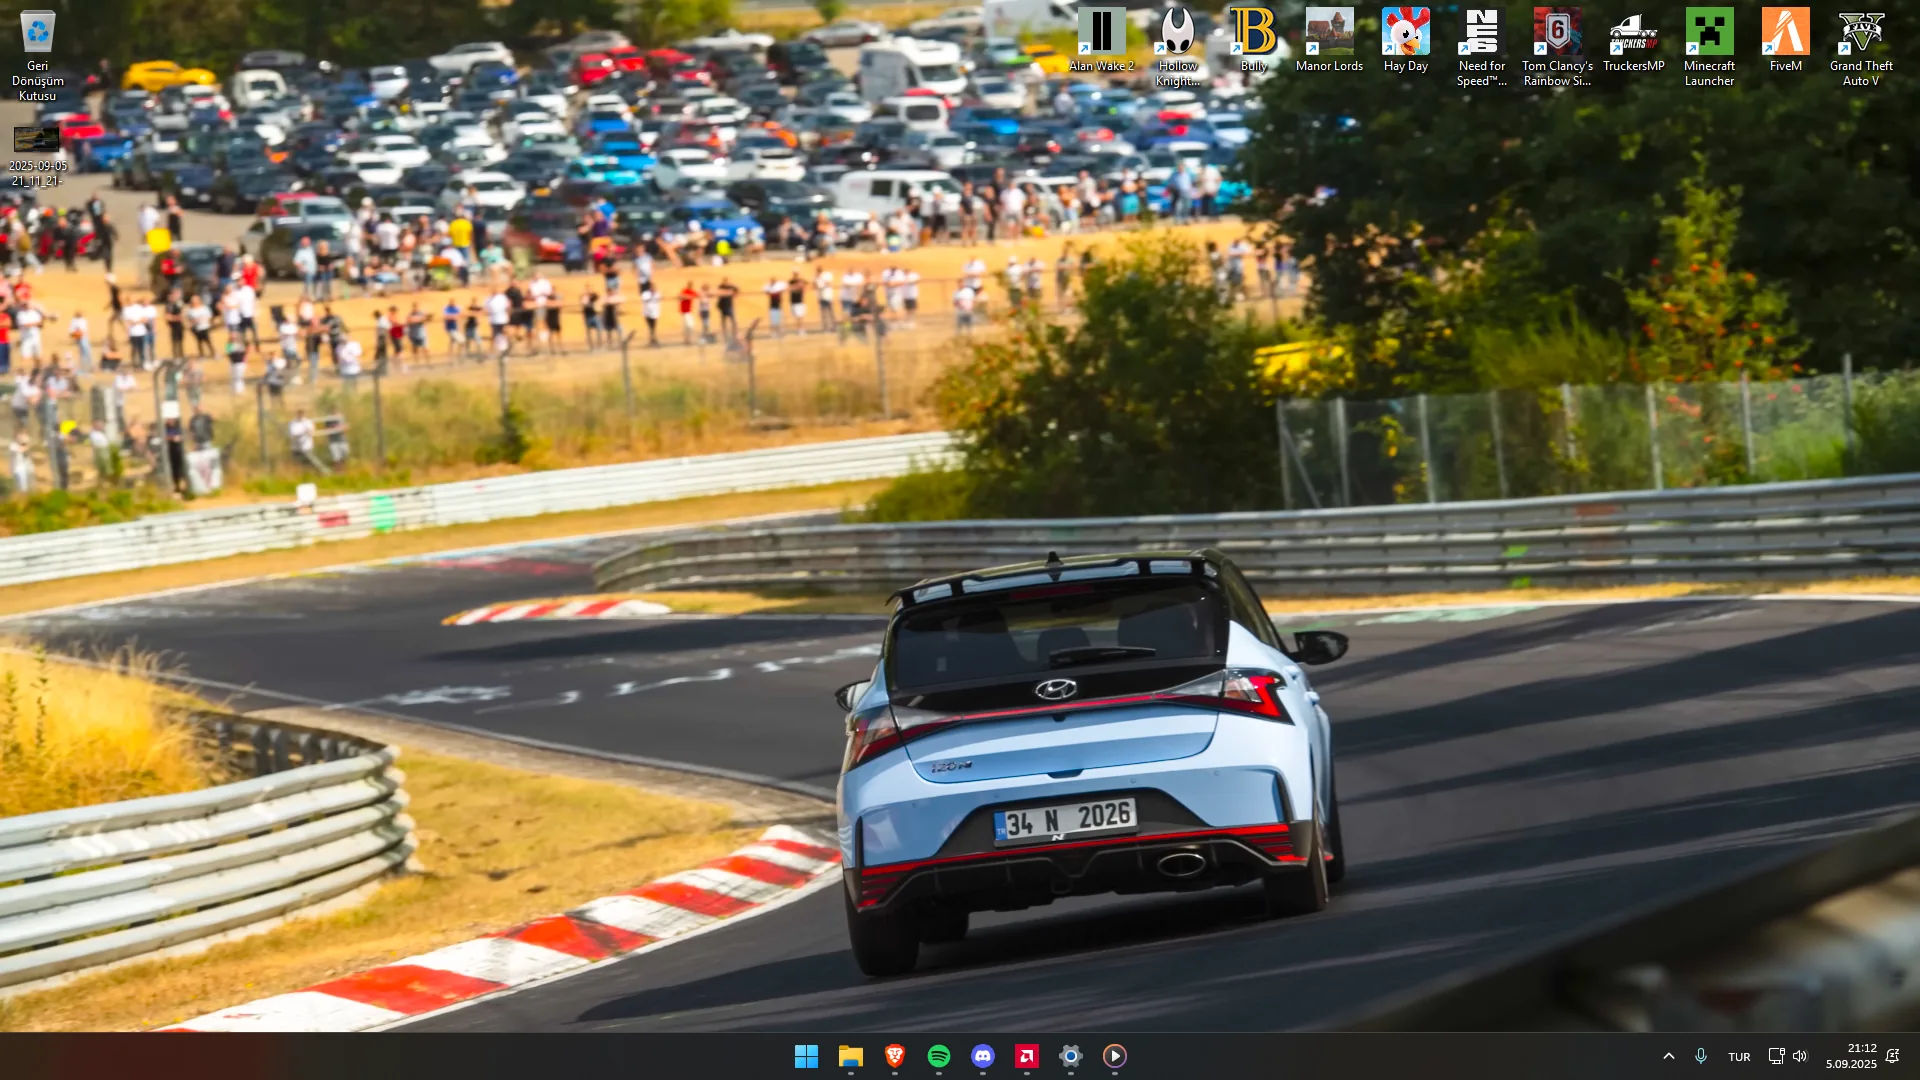This screenshot has height=1080, width=1920.
Task: Select the 2025-09-05 video file thumbnail
Action: coord(37,155)
